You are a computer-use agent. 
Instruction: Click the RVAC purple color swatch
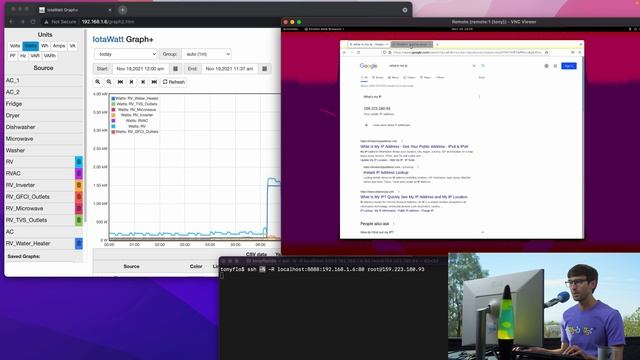pyautogui.click(x=79, y=173)
